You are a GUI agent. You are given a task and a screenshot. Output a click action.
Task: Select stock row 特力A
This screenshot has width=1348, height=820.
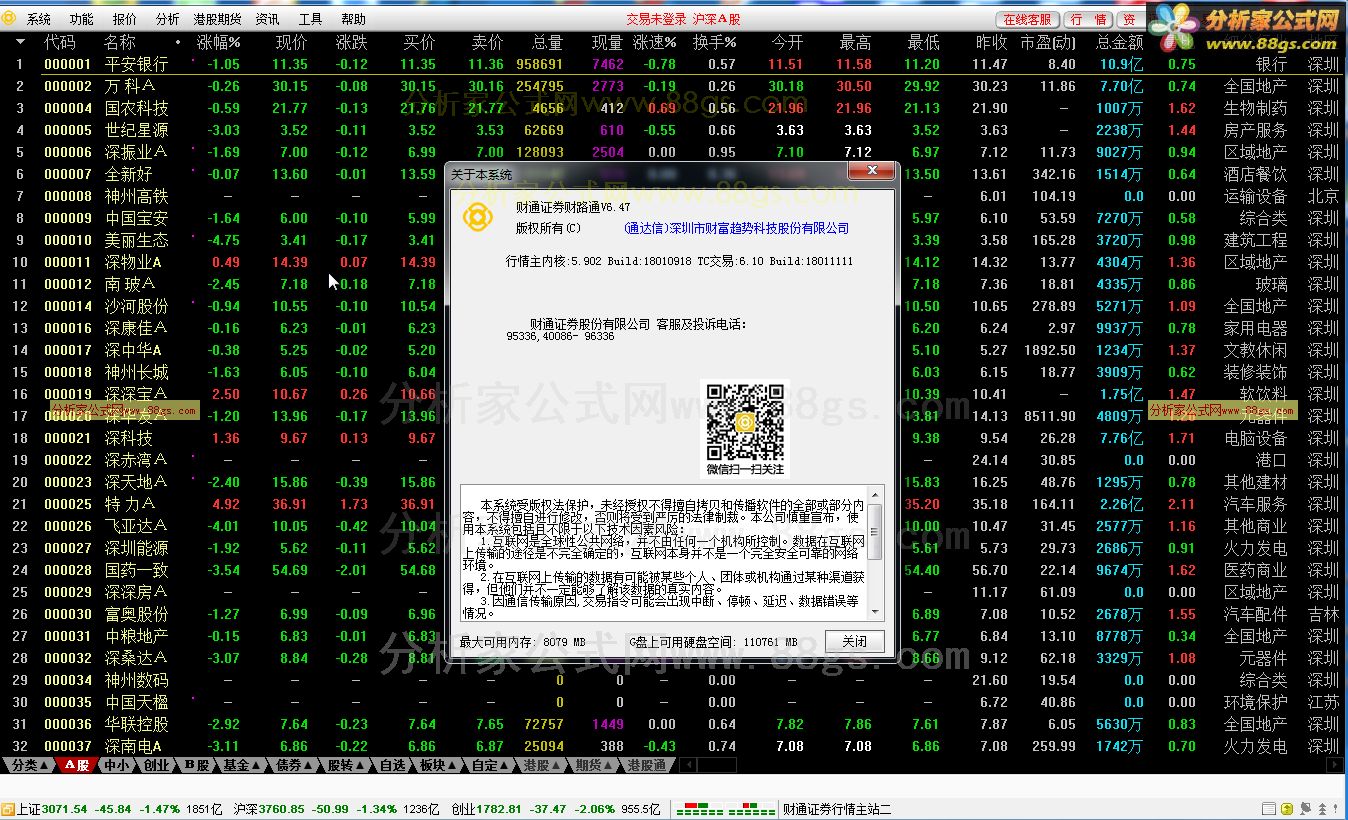[674, 504]
